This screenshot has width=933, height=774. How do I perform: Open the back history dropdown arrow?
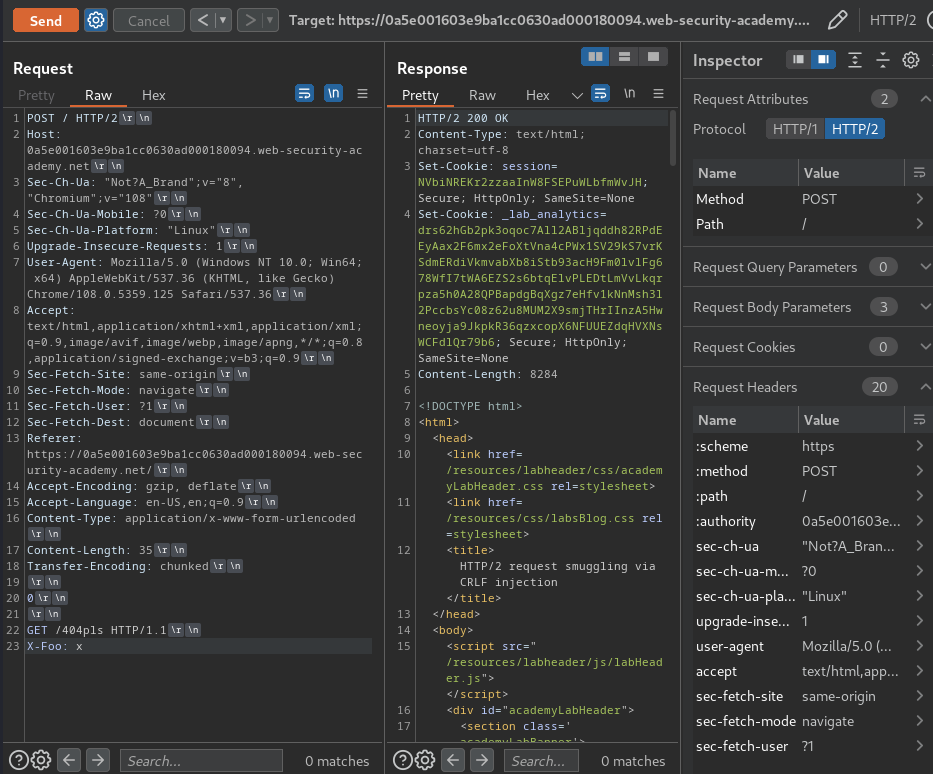[x=223, y=21]
